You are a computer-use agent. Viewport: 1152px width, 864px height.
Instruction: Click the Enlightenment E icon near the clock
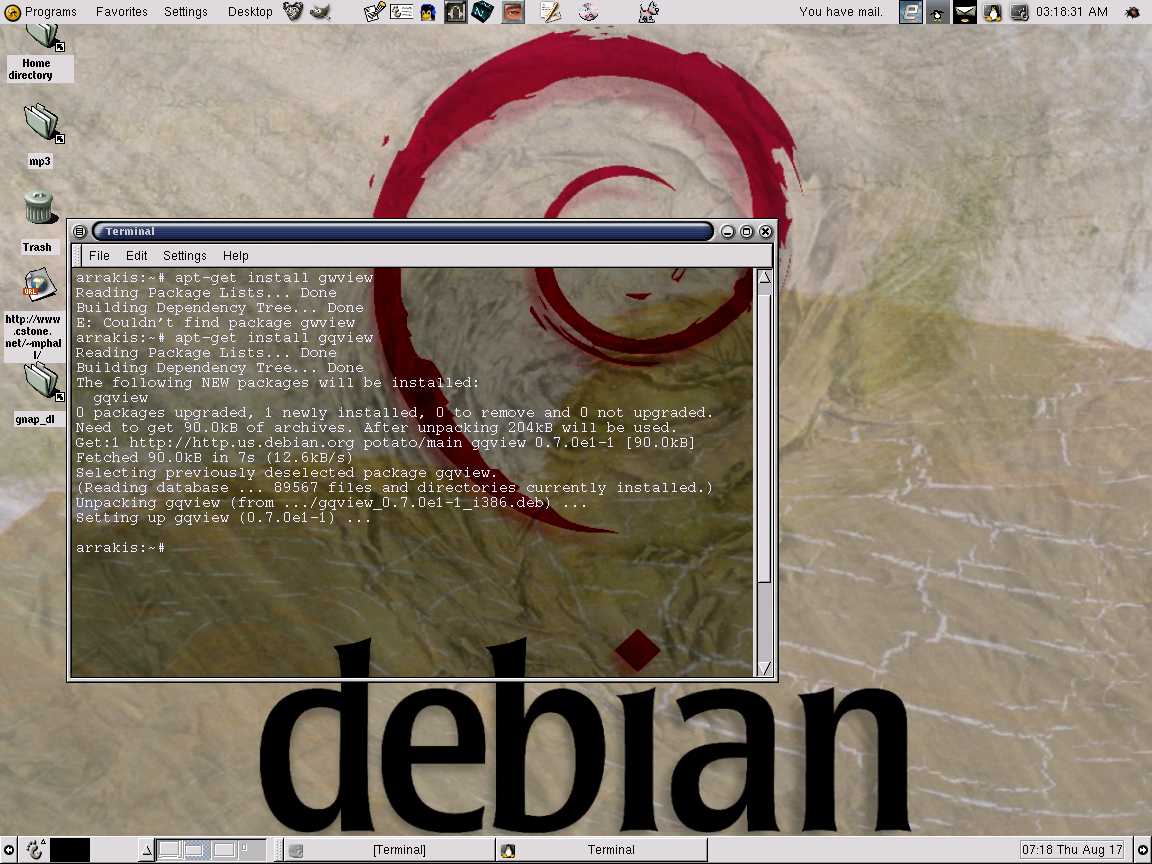pyautogui.click(x=909, y=12)
